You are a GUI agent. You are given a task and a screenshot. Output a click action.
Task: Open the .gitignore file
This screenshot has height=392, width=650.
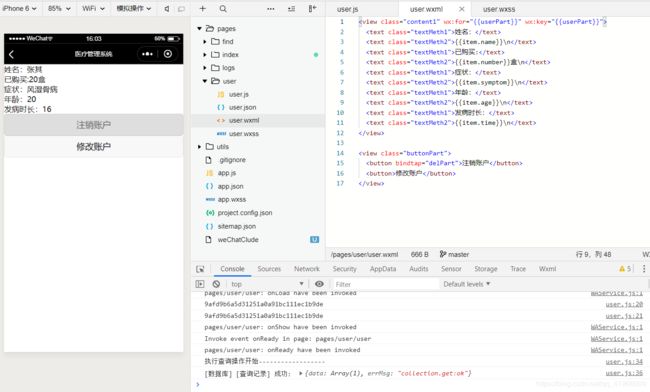click(232, 160)
